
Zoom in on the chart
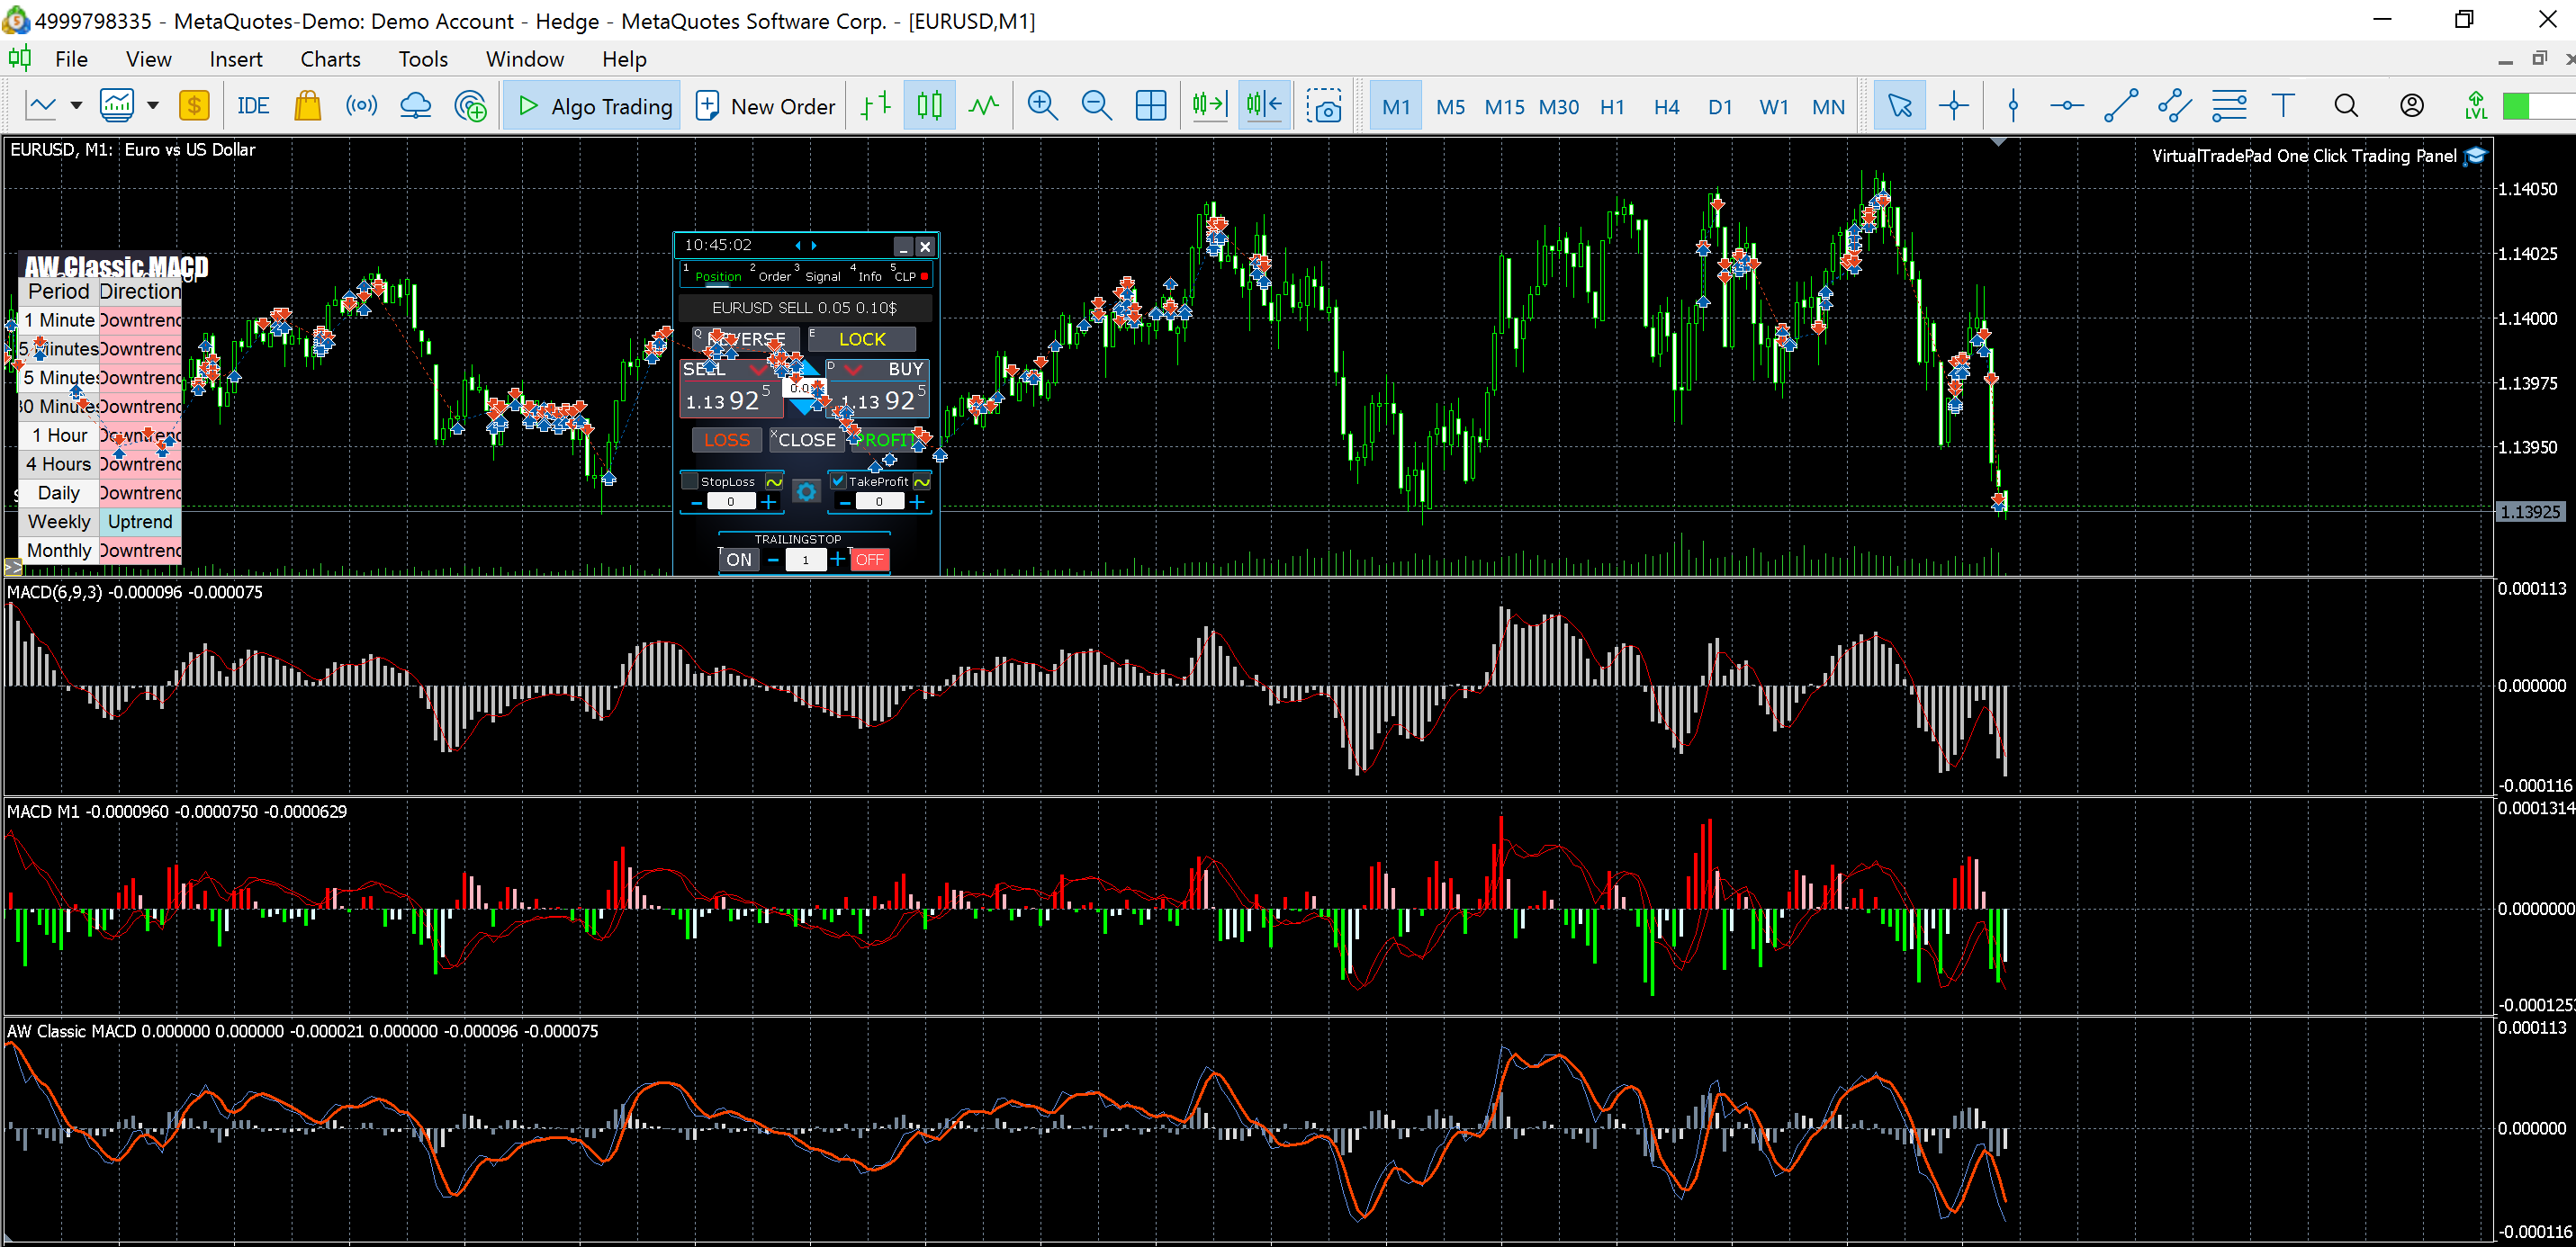(1042, 106)
